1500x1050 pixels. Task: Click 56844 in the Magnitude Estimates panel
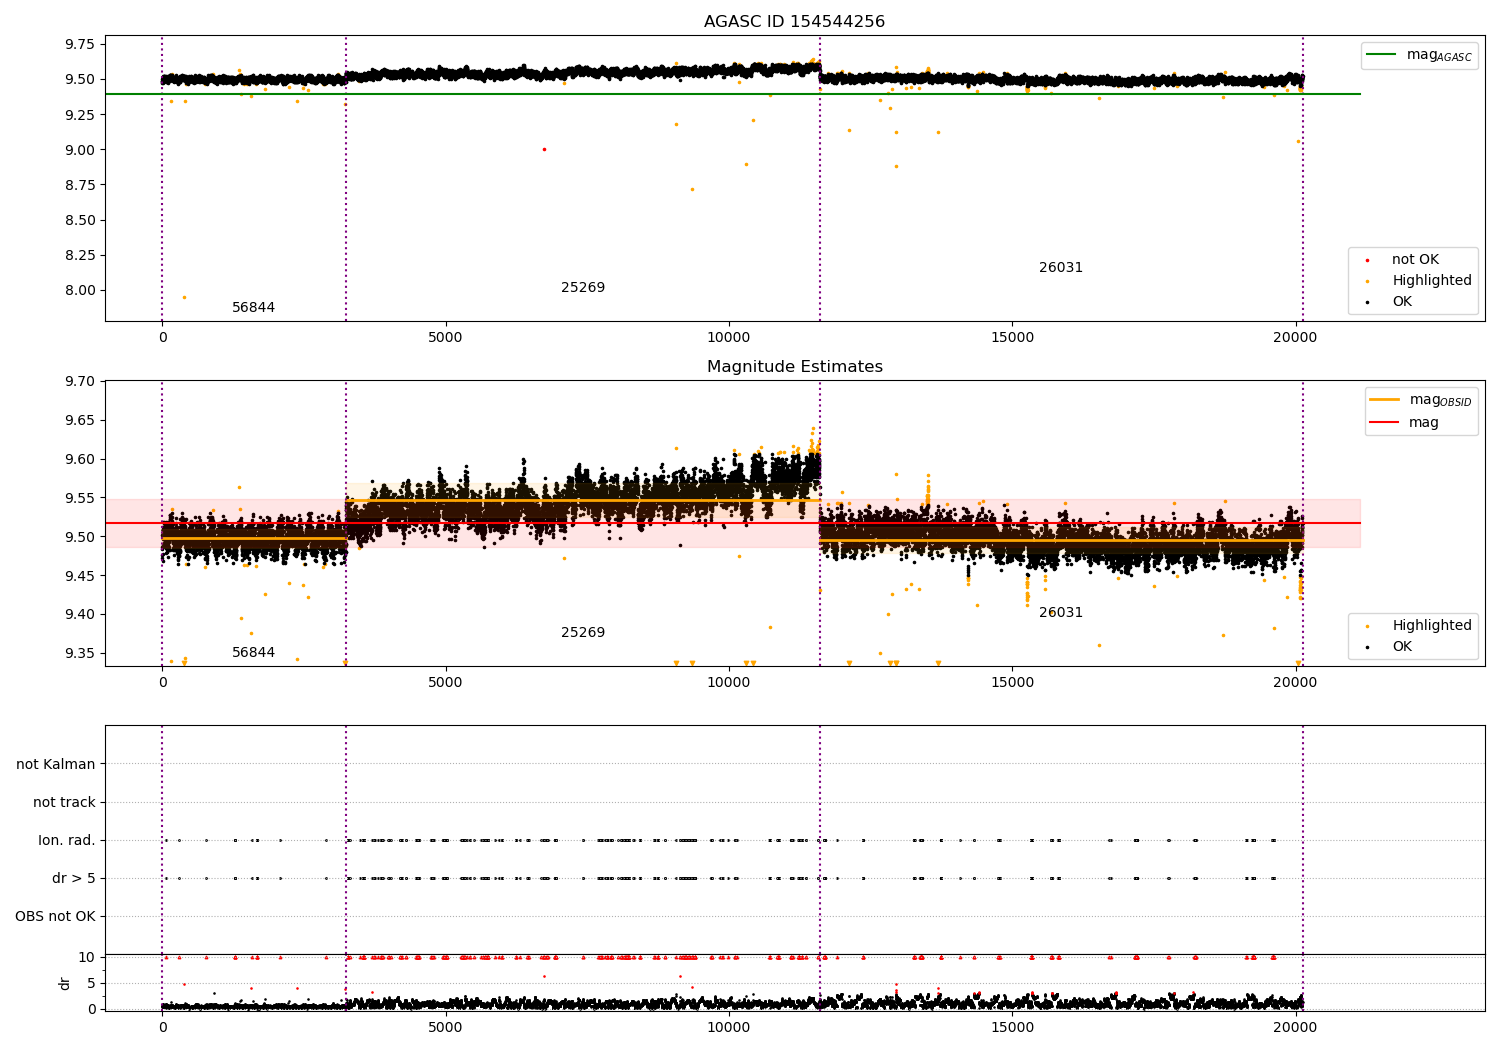253,653
